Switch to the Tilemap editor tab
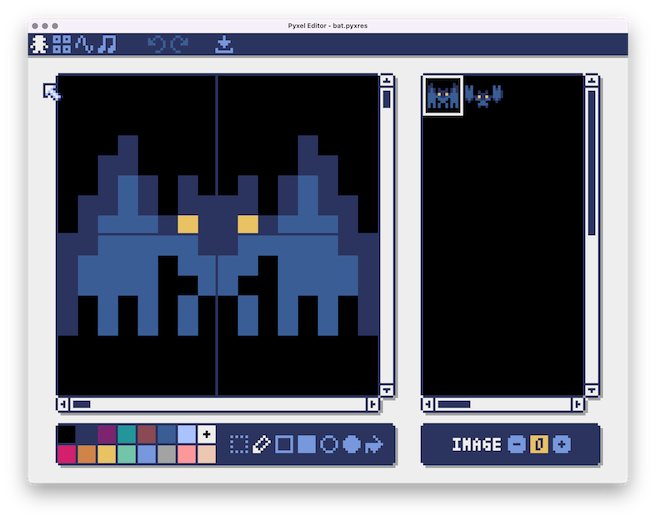Viewport: 656px width, 520px height. [x=62, y=44]
